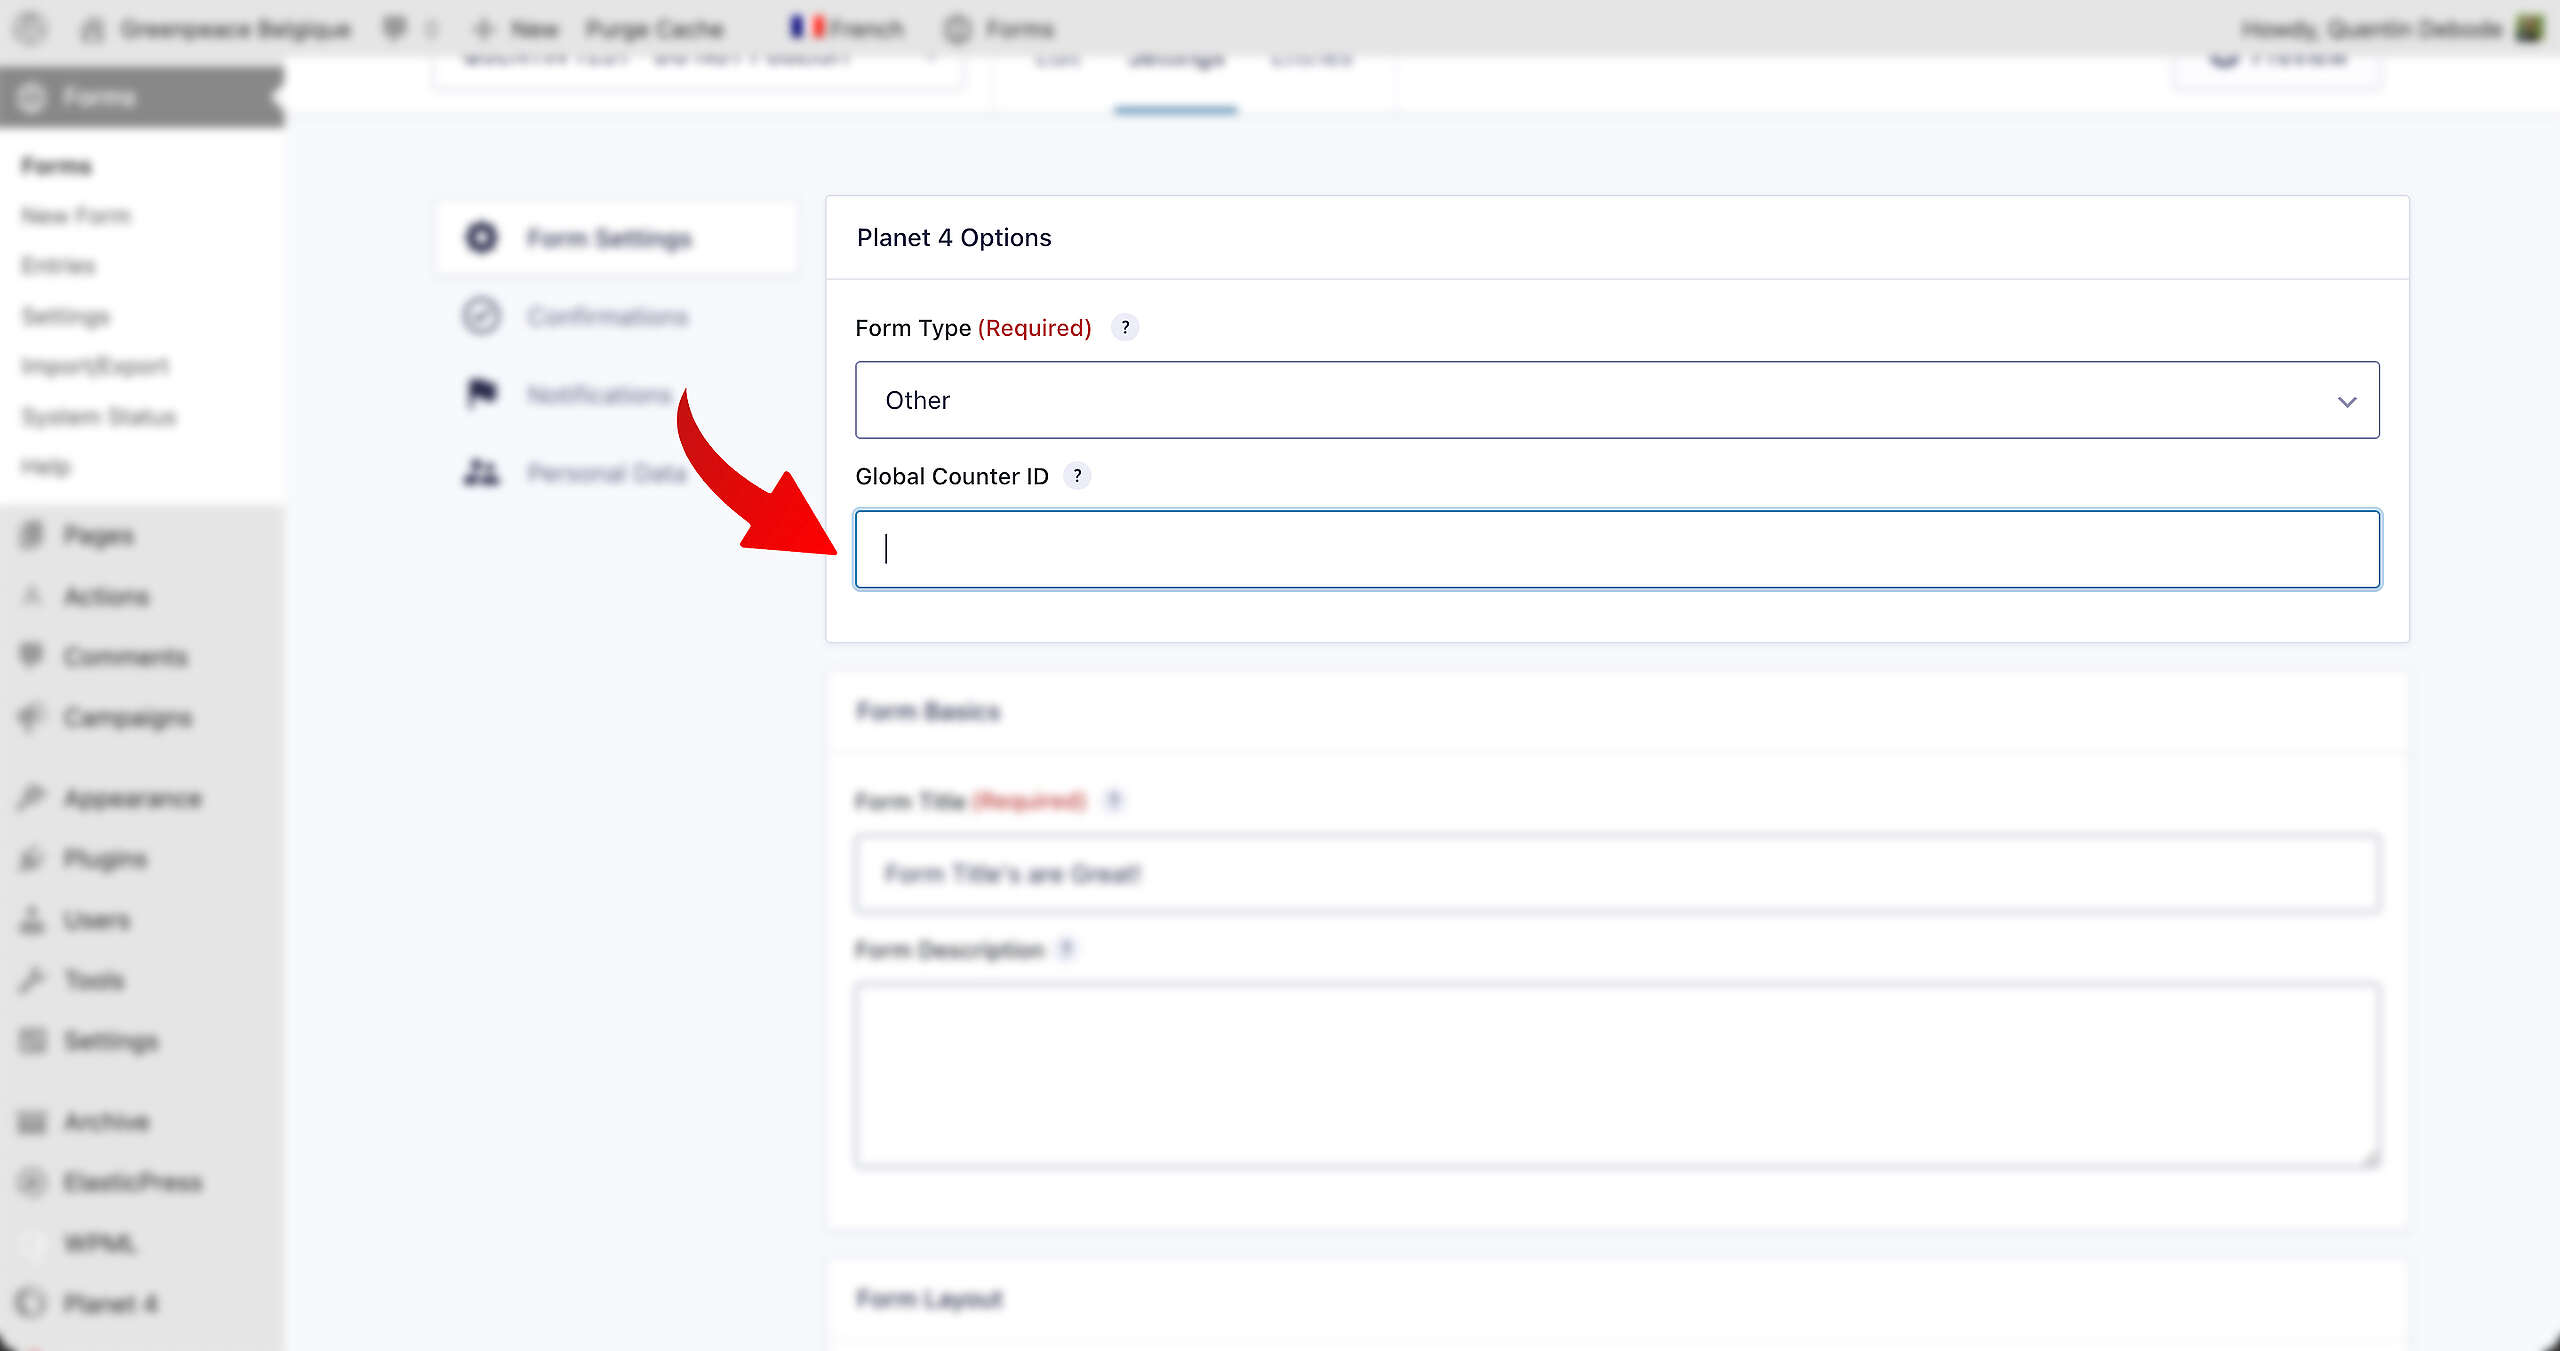Viewport: 2560px width, 1351px height.
Task: Open the Forms menu in admin bar
Action: coord(1000,29)
